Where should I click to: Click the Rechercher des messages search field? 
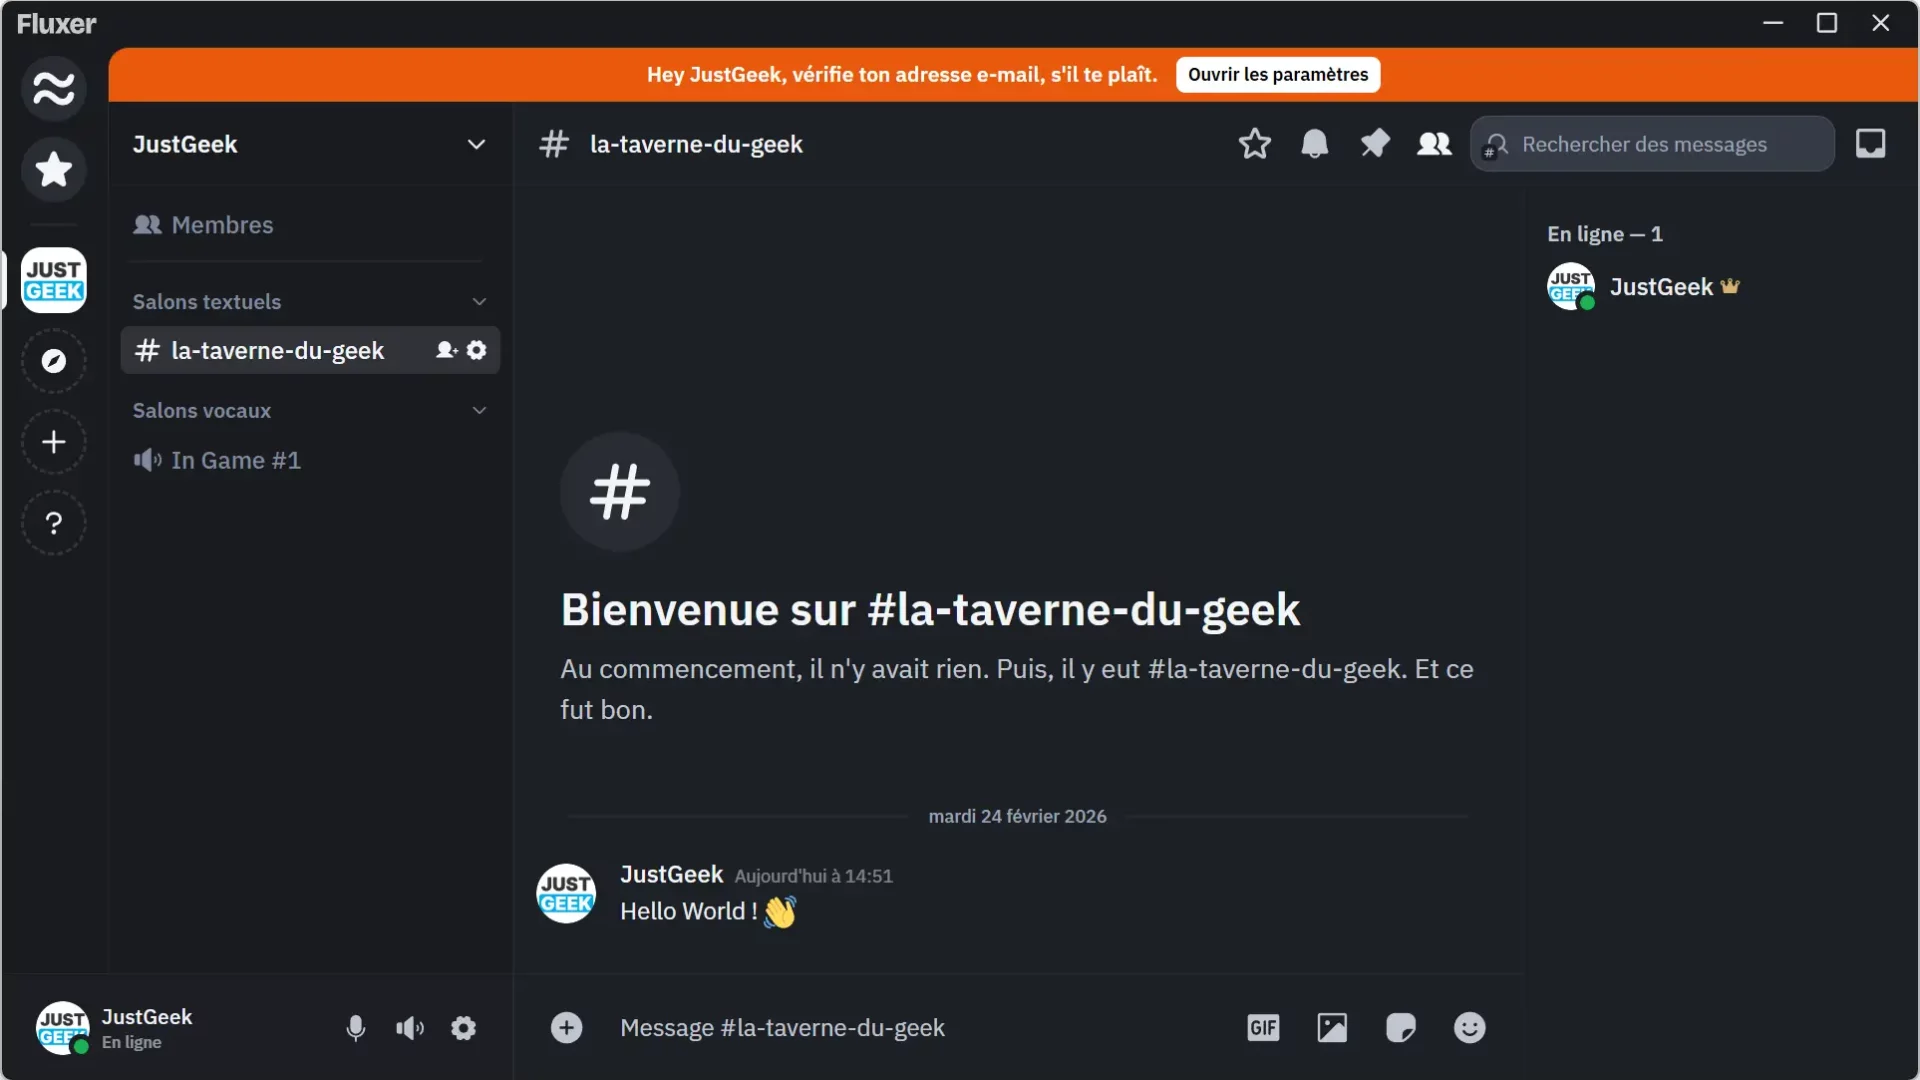[x=1652, y=144]
